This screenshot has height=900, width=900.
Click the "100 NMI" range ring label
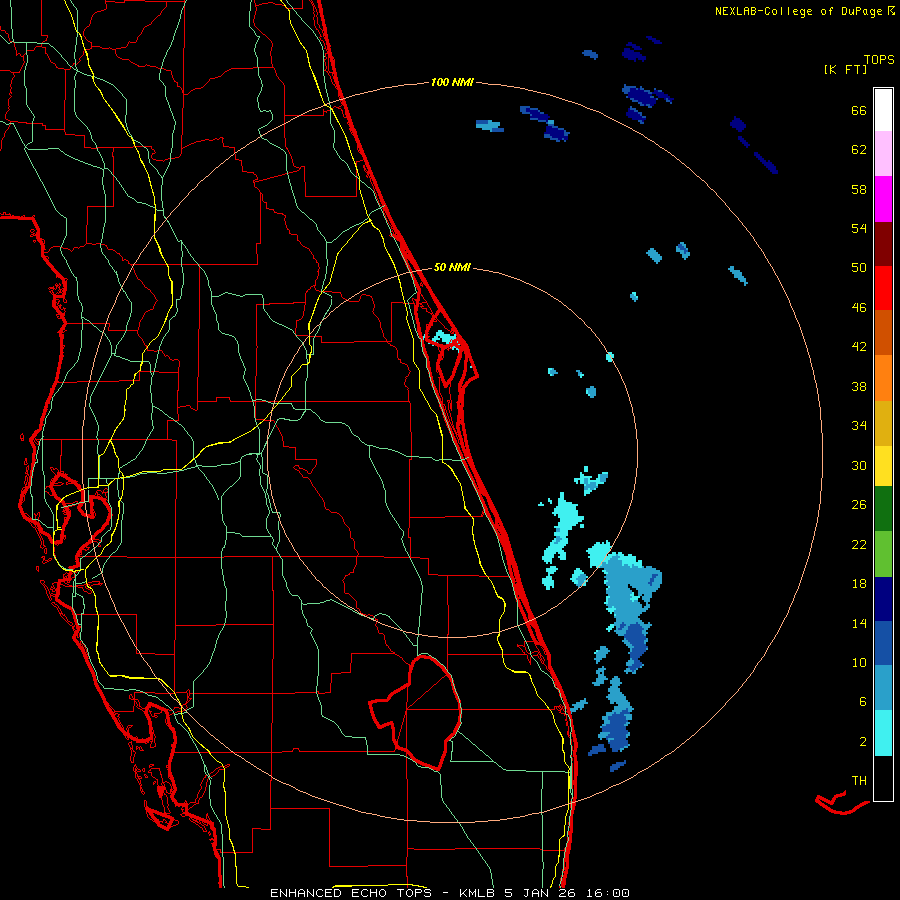tap(452, 83)
